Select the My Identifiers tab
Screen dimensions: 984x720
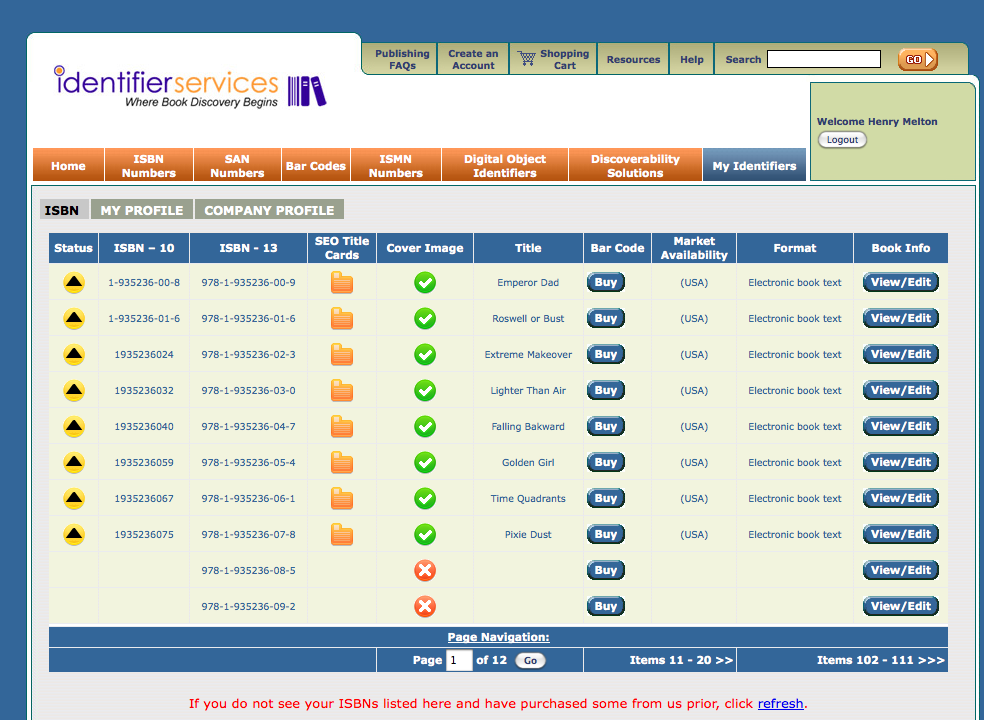tap(754, 166)
